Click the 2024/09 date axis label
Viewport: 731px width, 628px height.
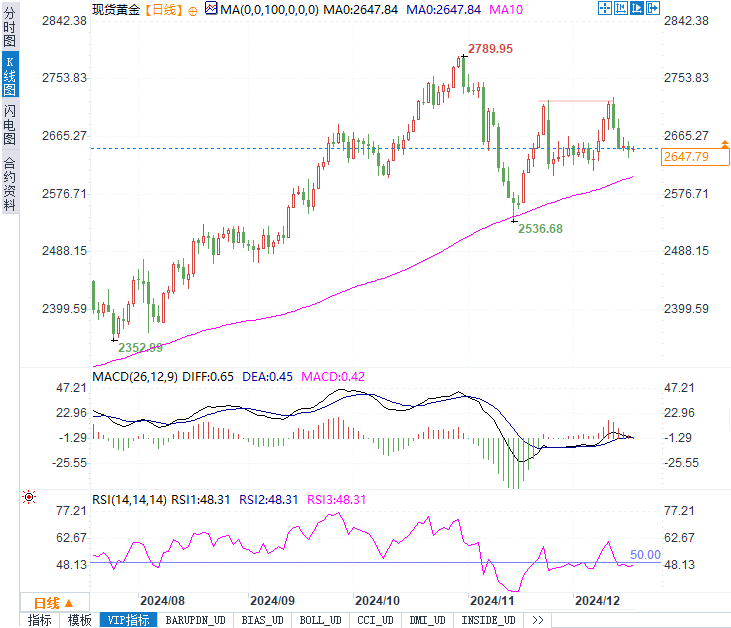point(272,600)
